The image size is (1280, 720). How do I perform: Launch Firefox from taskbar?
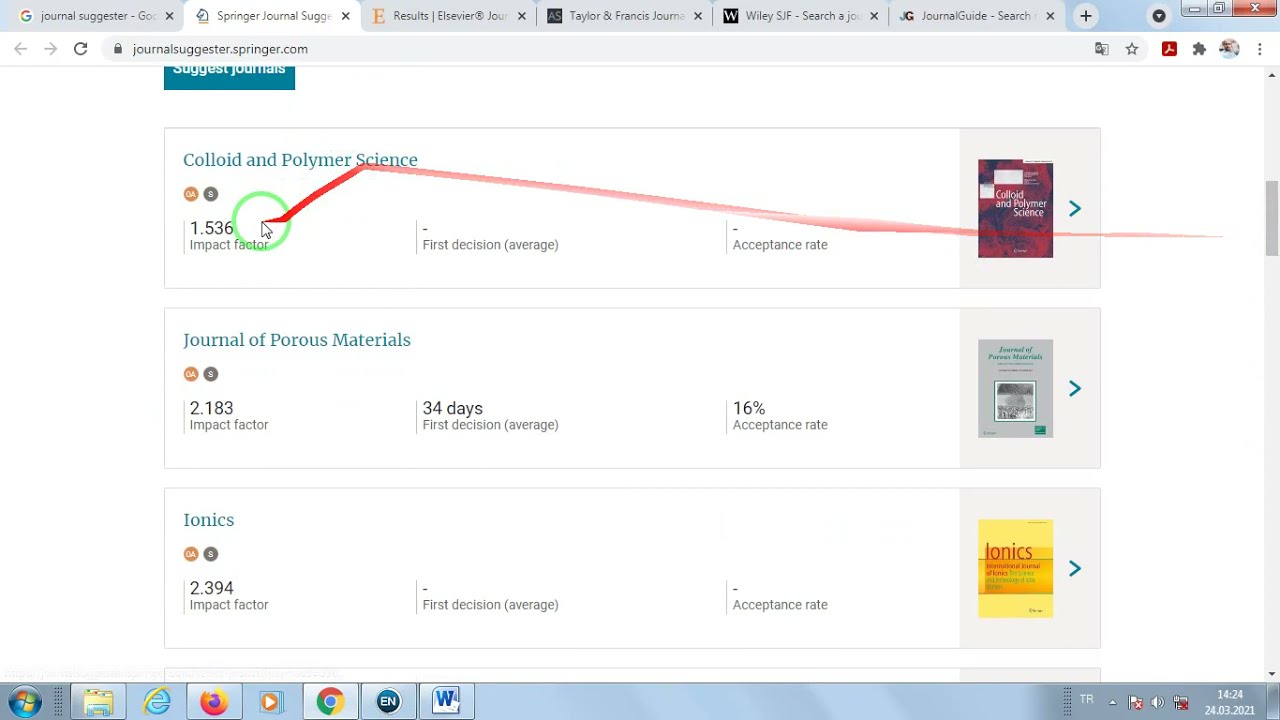(213, 702)
